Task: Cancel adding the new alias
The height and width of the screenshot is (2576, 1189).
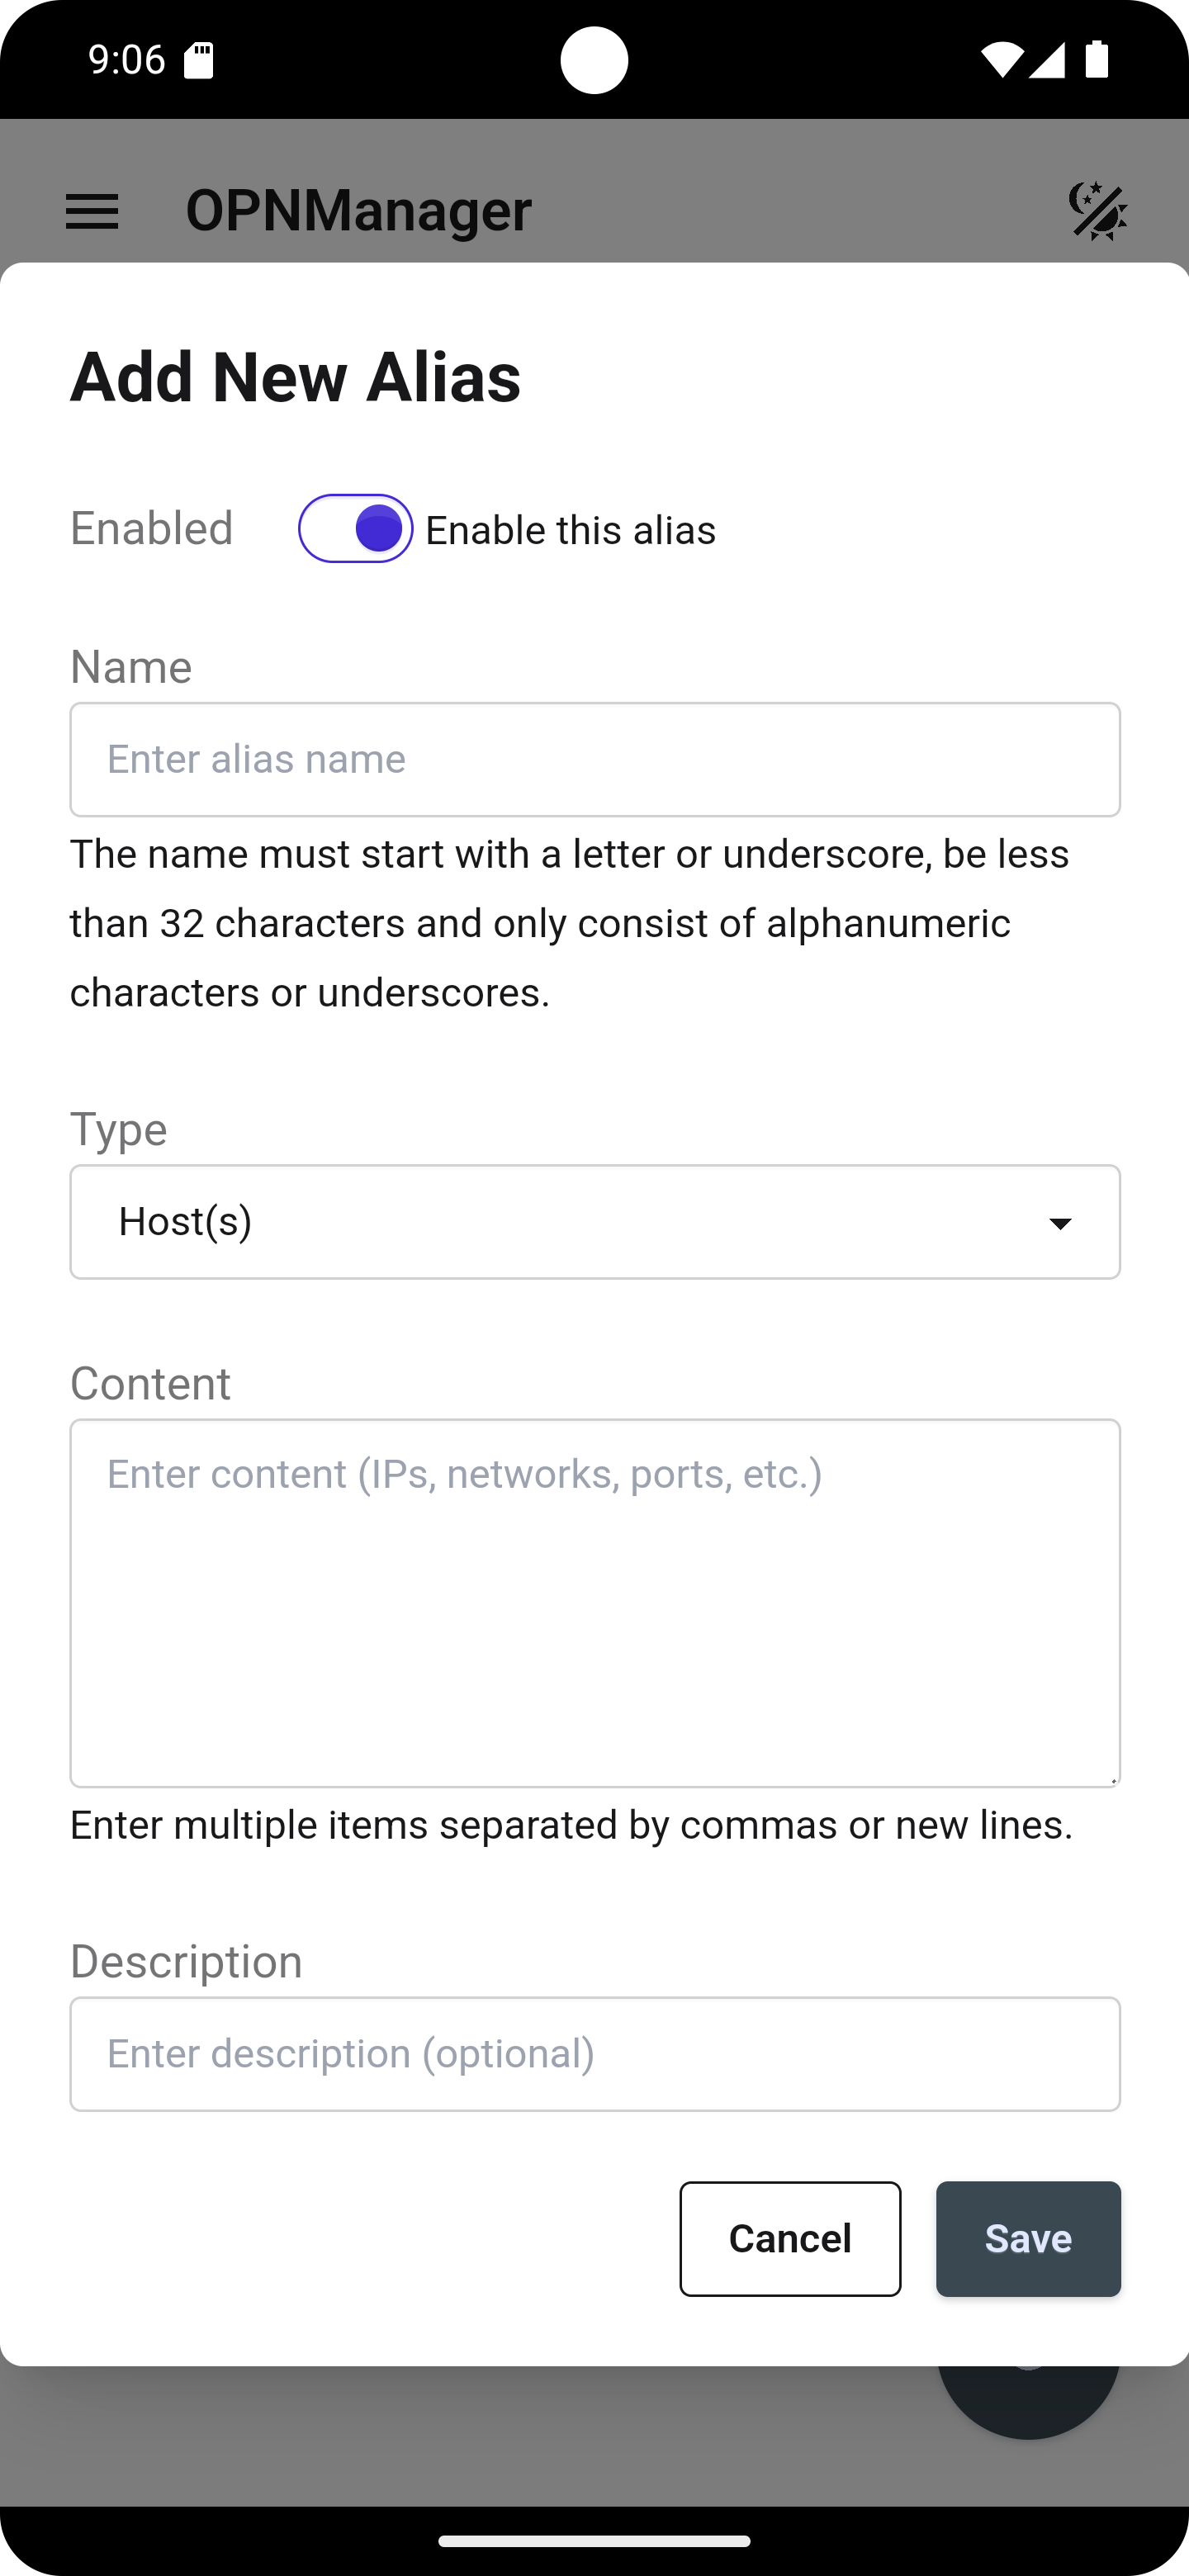Action: pyautogui.click(x=790, y=2238)
